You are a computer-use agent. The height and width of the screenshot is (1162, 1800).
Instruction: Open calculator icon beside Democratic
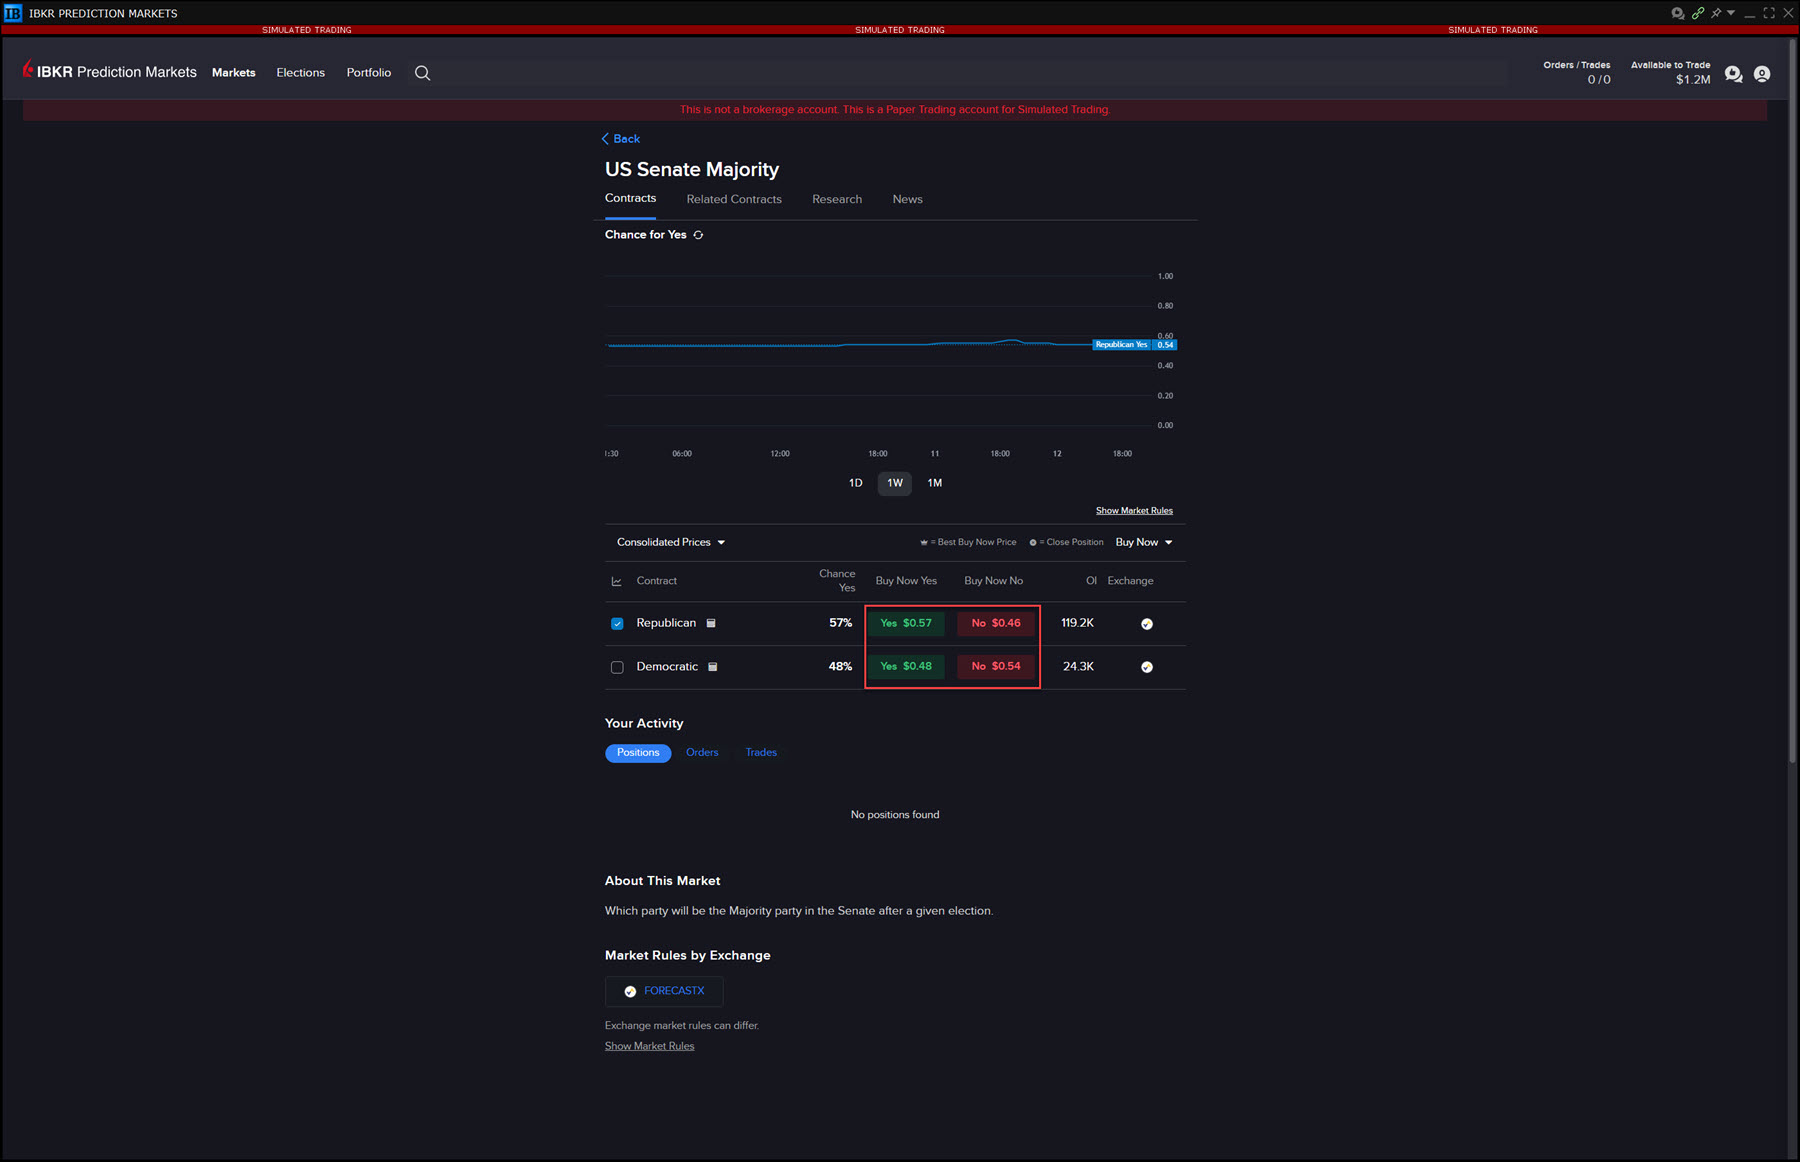[713, 667]
